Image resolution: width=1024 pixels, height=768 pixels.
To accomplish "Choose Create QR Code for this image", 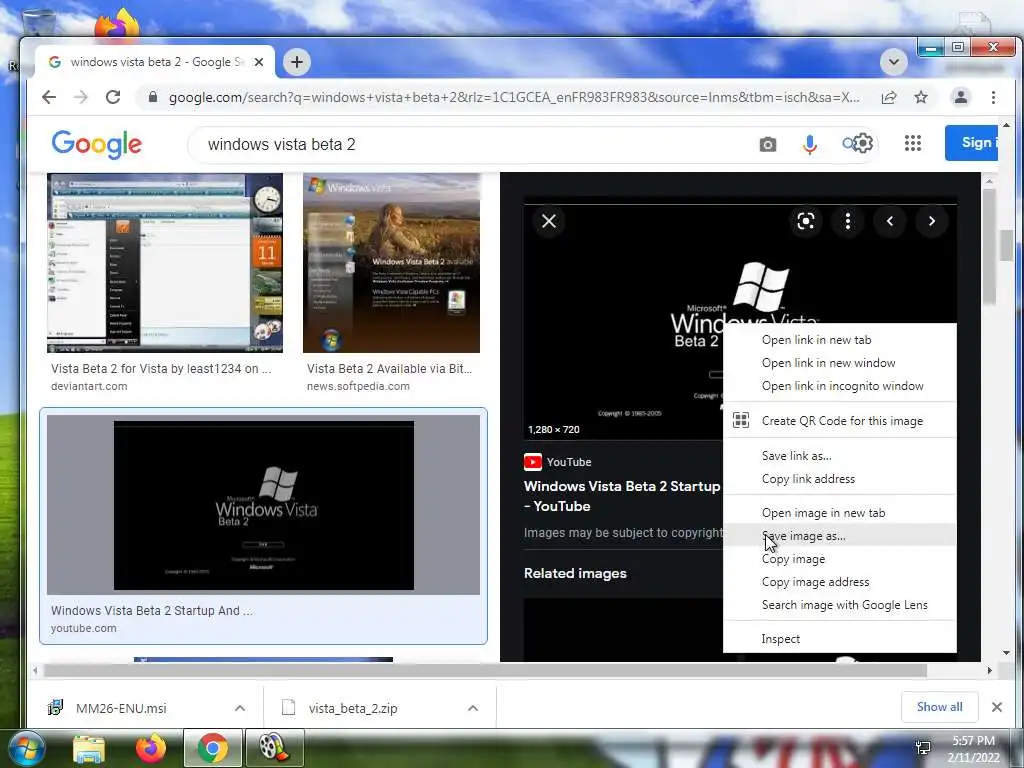I will [x=840, y=421].
